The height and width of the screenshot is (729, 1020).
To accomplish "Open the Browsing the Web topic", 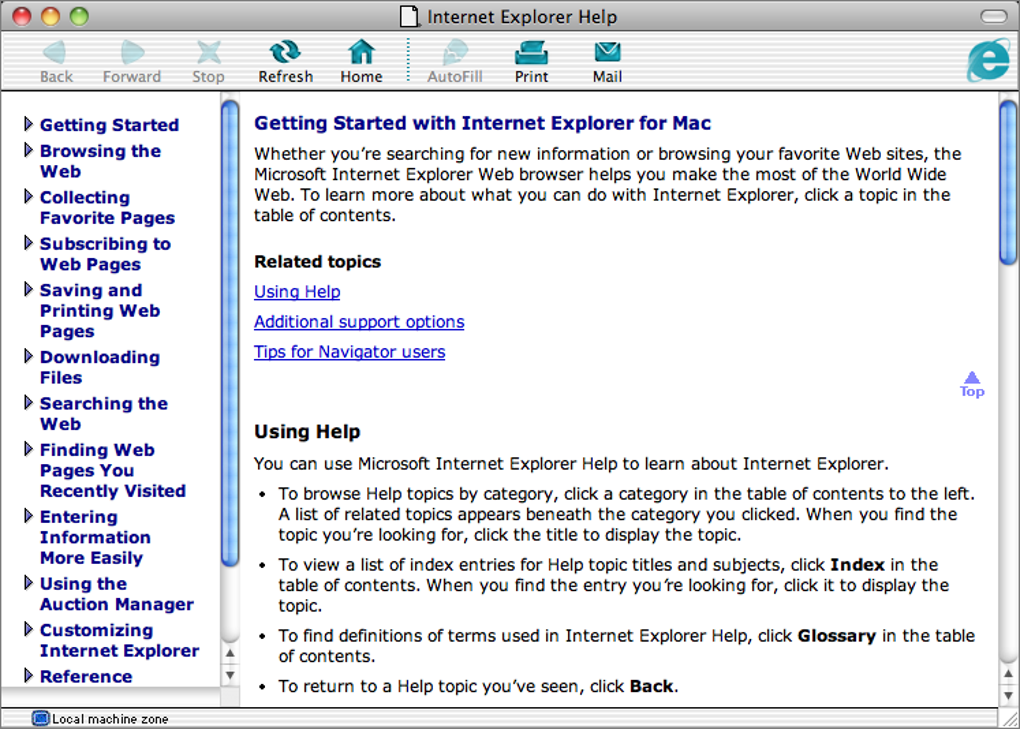I will pyautogui.click(x=100, y=161).
